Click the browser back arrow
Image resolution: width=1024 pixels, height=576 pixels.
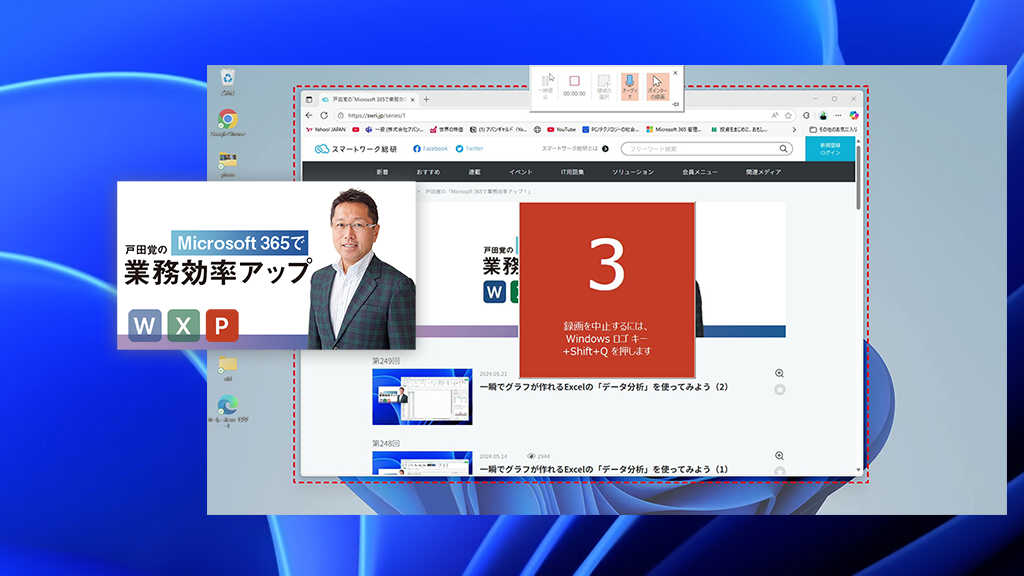coord(310,115)
